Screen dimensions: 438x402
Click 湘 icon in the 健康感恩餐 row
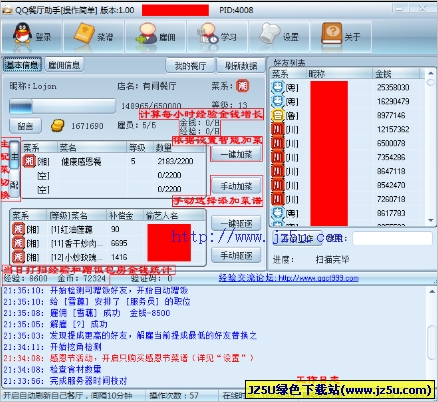click(x=29, y=161)
